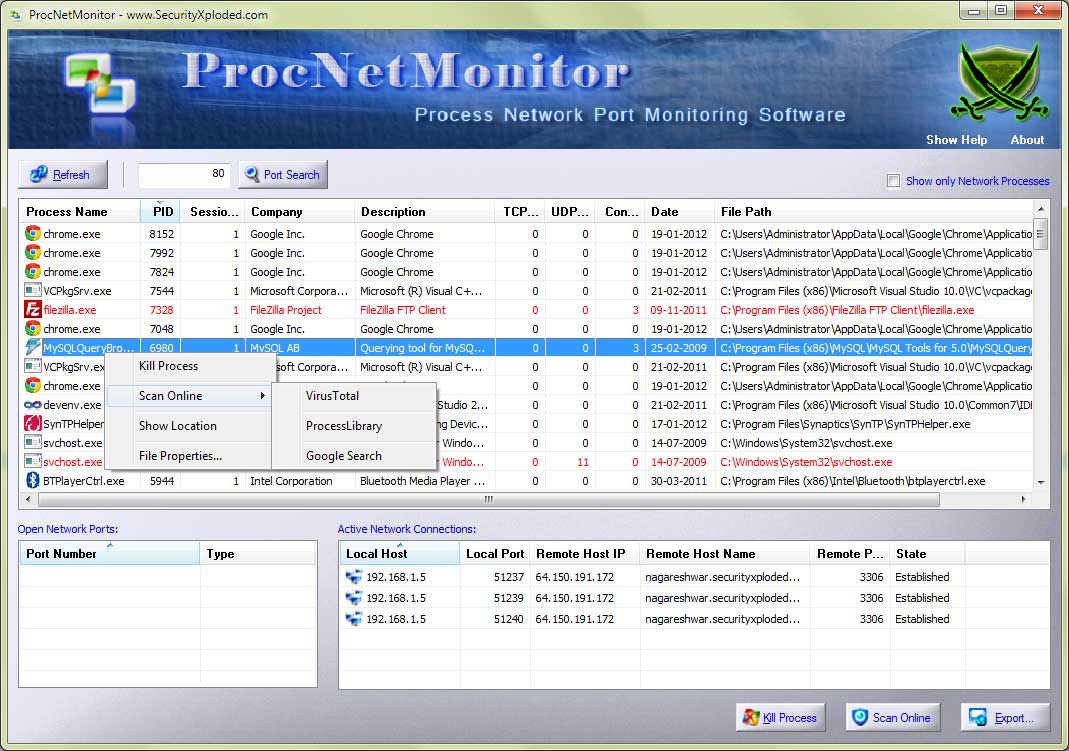Enable Show only Network Processes checkbox
The image size is (1069, 751).
893,181
